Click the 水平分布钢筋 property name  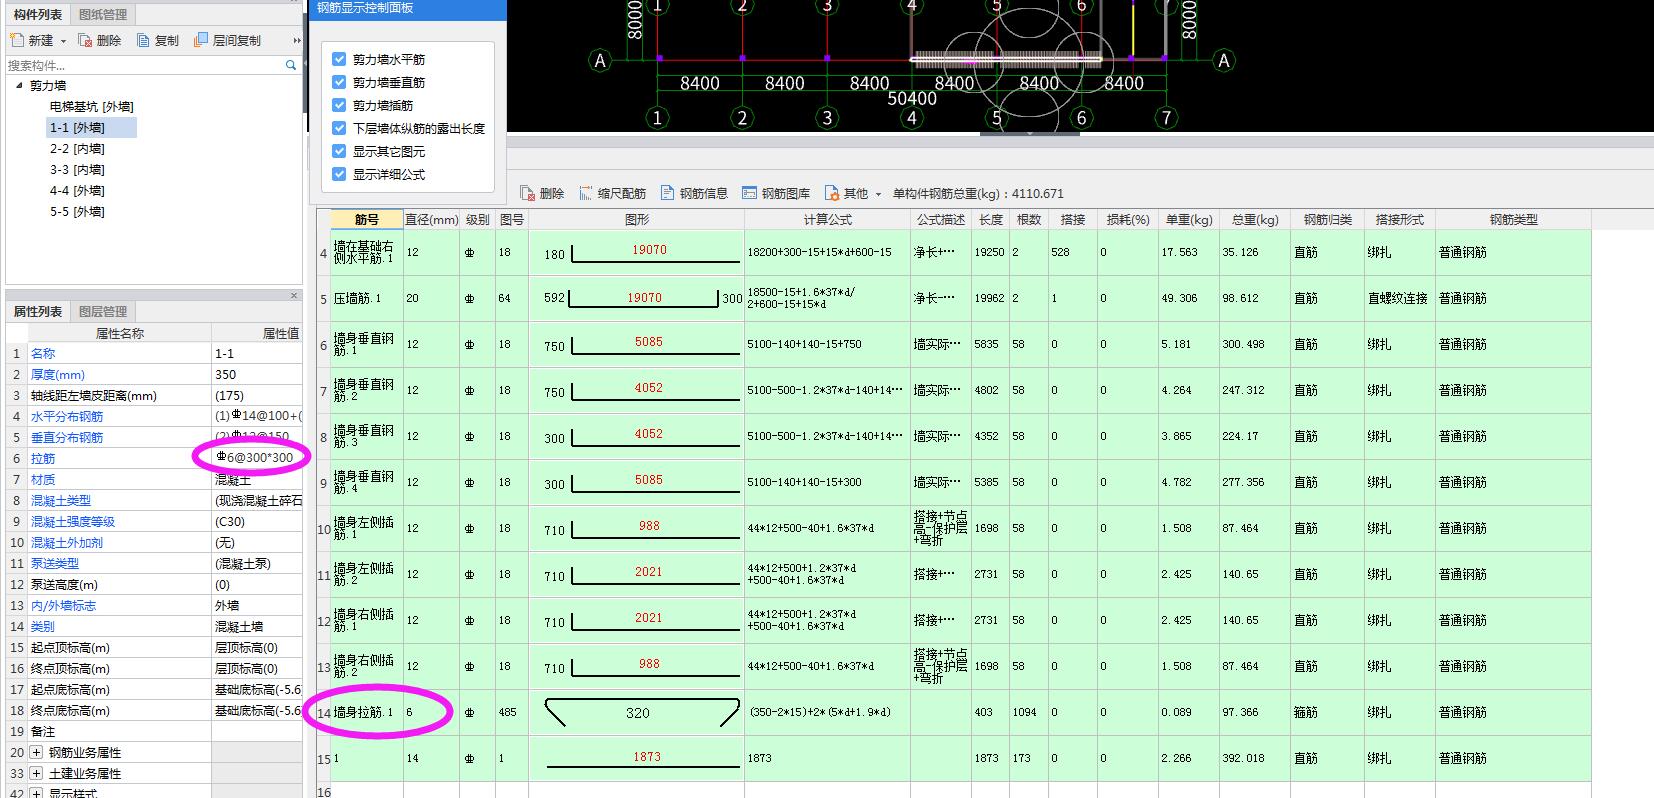pyautogui.click(x=67, y=417)
